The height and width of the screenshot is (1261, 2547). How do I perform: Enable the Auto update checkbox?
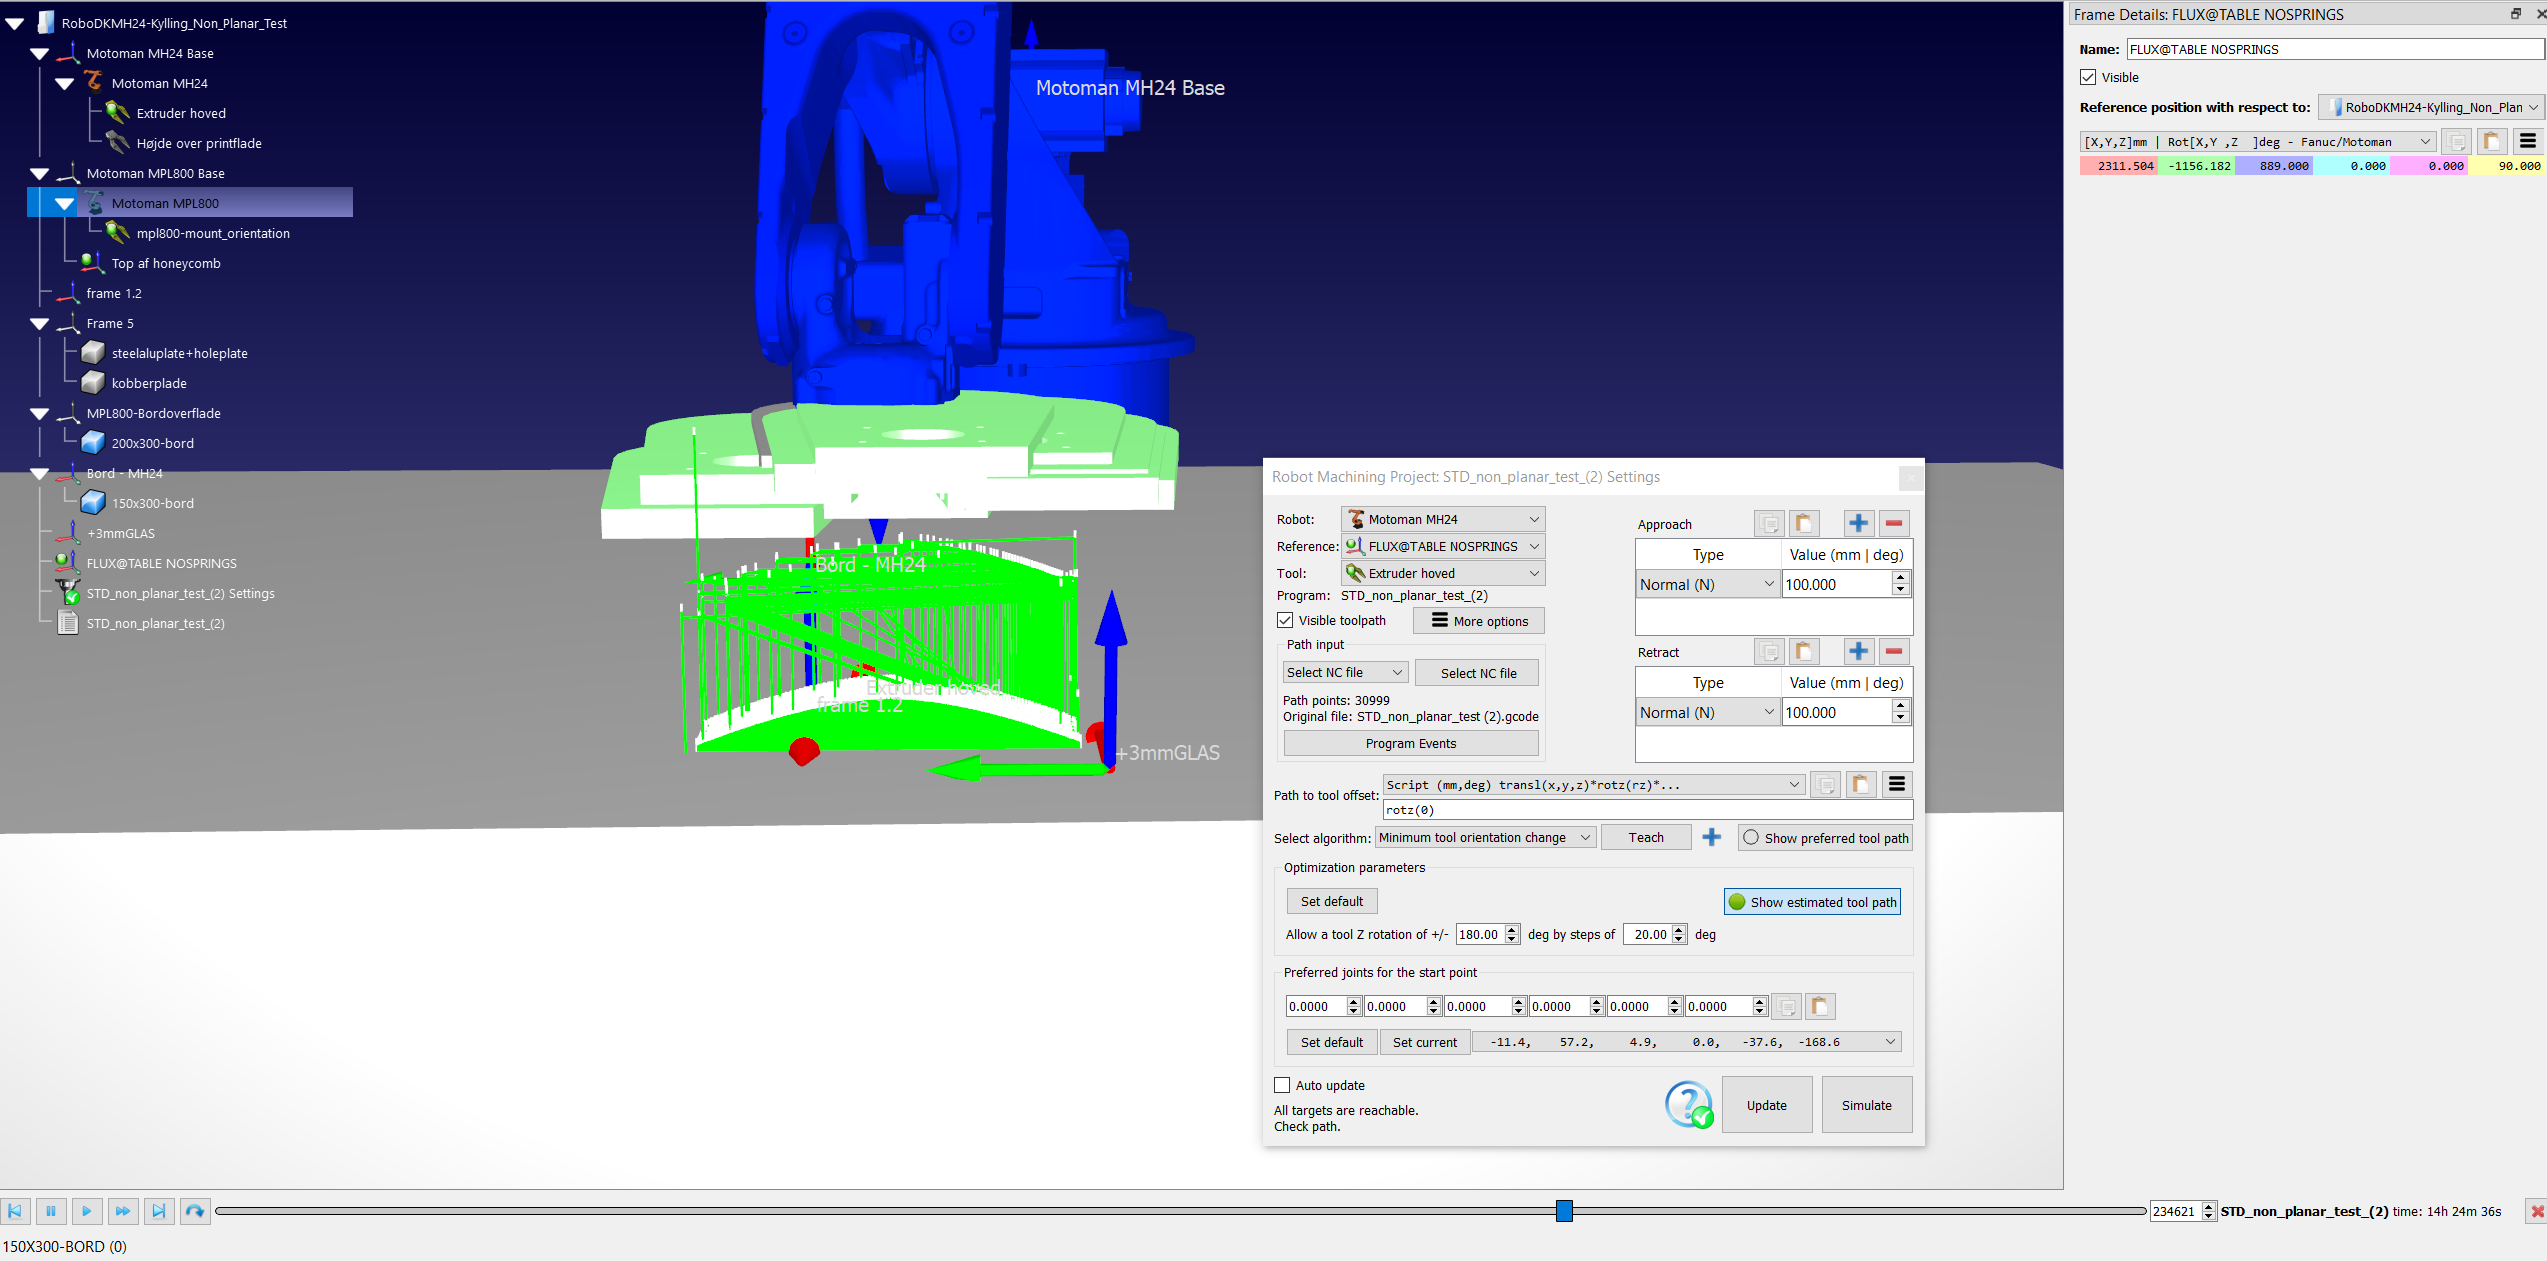pyautogui.click(x=1282, y=1085)
